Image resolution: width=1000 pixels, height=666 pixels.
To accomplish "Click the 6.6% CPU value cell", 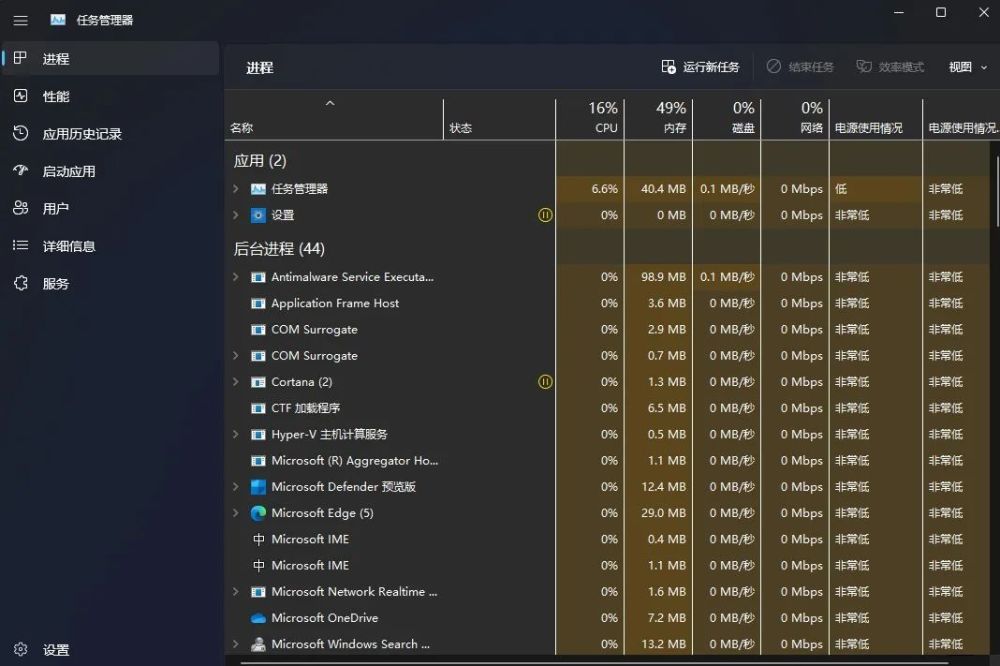I will pyautogui.click(x=590, y=189).
